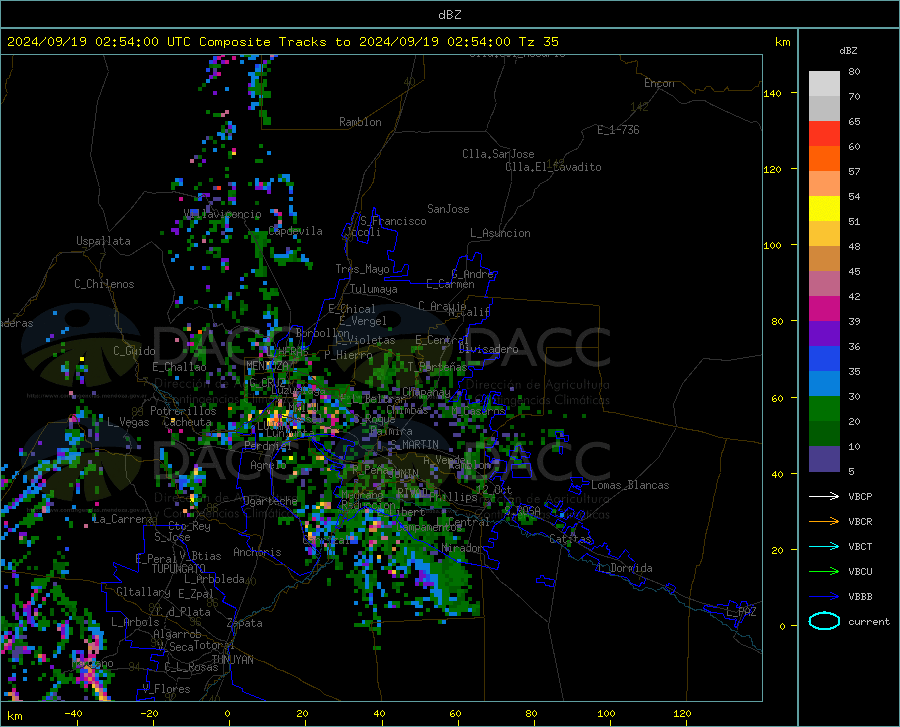Select the TUPUNGATO map label
Viewport: 900px width, 727px height.
coord(179,569)
